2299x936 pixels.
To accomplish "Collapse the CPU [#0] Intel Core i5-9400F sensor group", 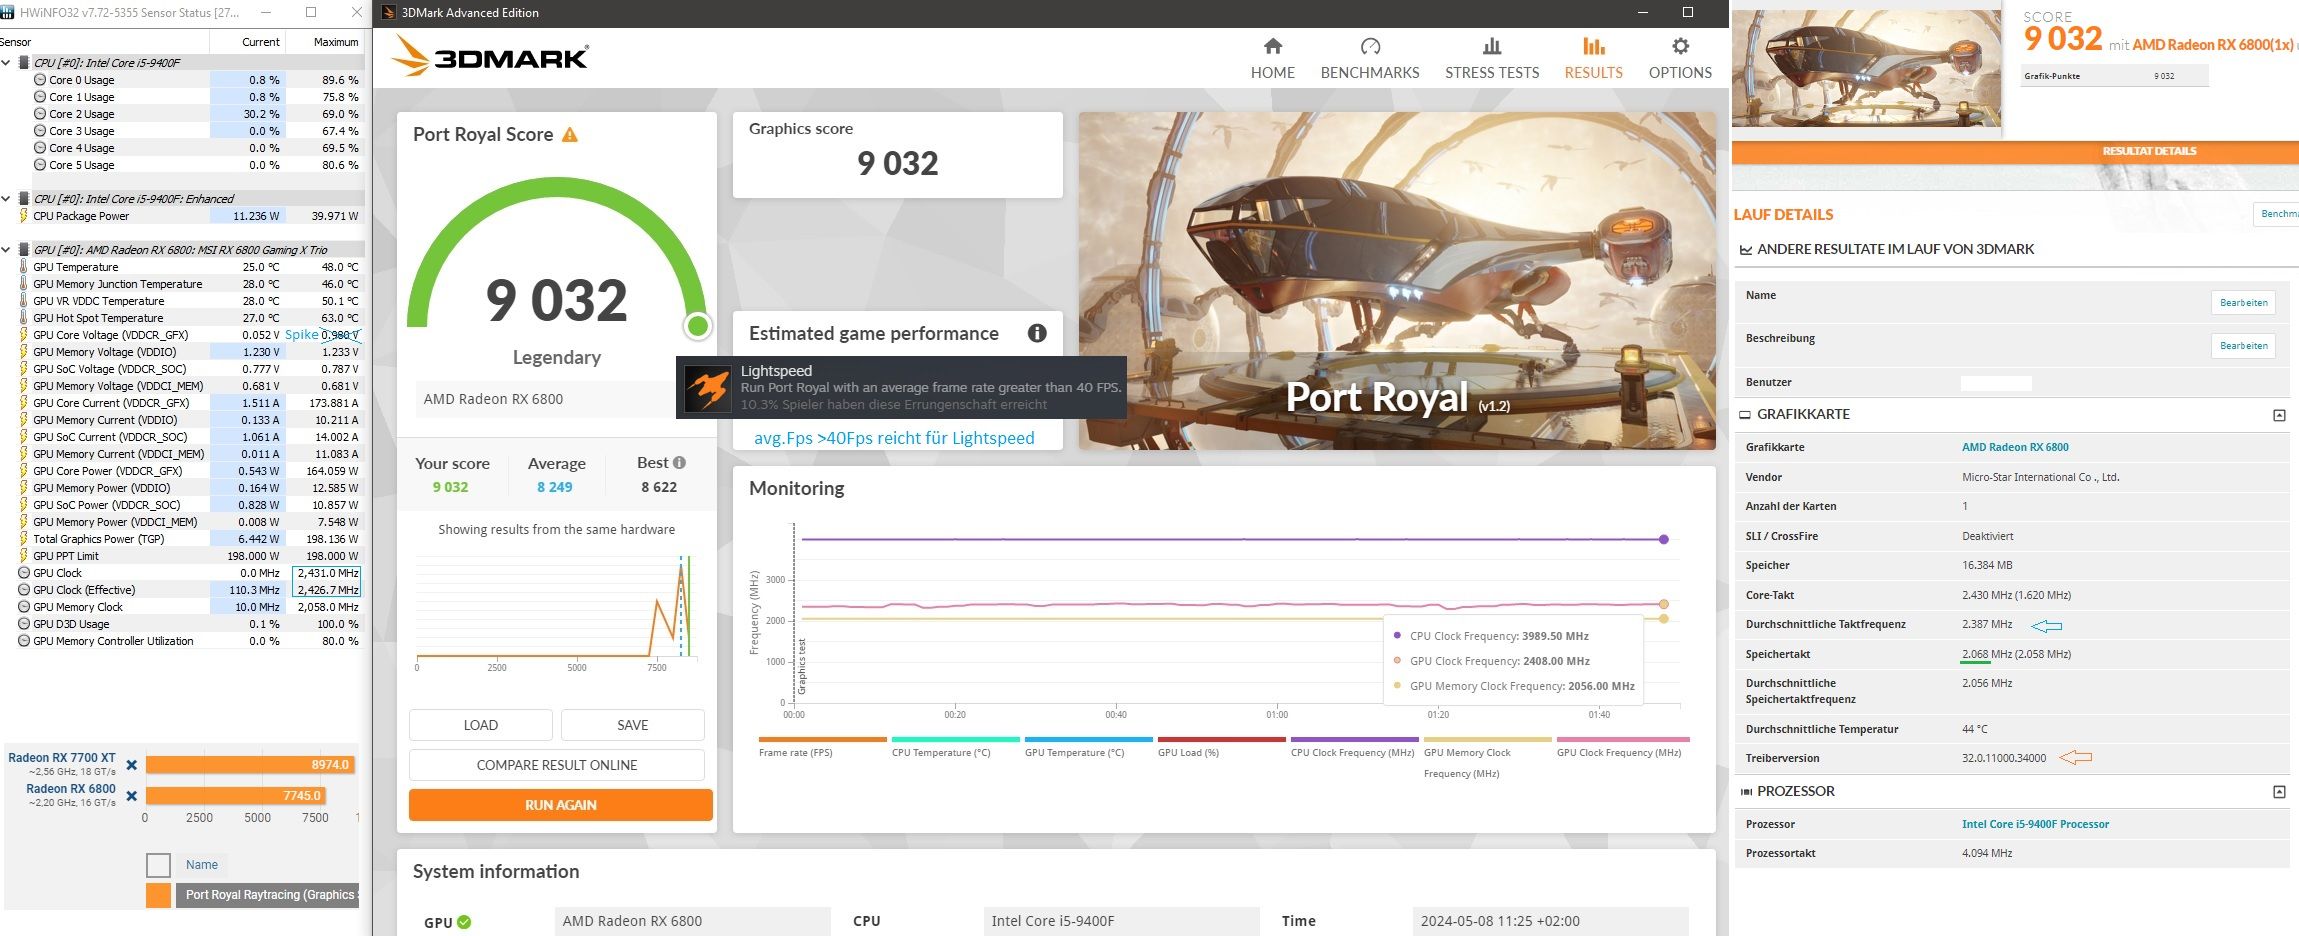I will pyautogui.click(x=6, y=63).
